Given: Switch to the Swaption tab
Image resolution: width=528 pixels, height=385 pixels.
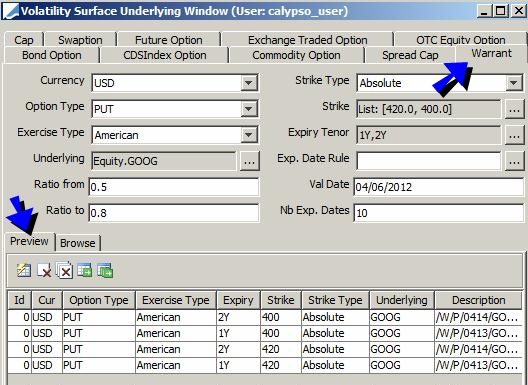Looking at the screenshot, I should (x=80, y=40).
